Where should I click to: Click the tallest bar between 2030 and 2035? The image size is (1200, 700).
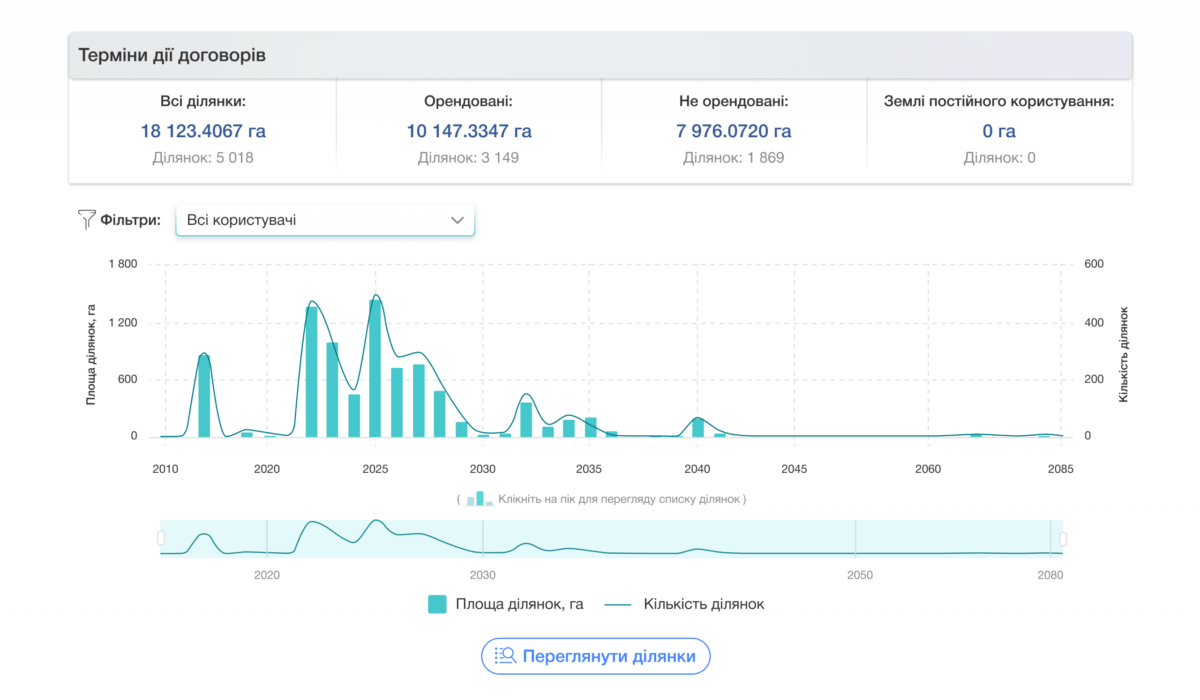pyautogui.click(x=526, y=419)
